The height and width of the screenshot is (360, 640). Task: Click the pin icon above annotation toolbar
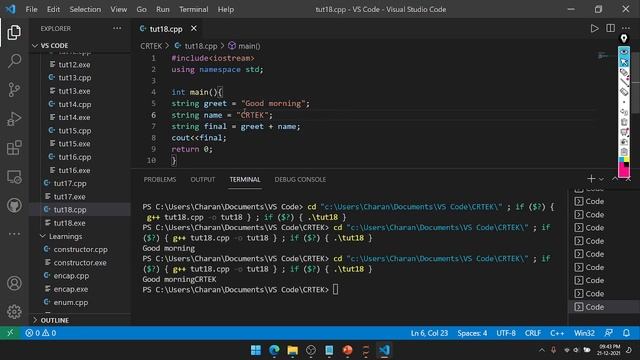tap(624, 38)
